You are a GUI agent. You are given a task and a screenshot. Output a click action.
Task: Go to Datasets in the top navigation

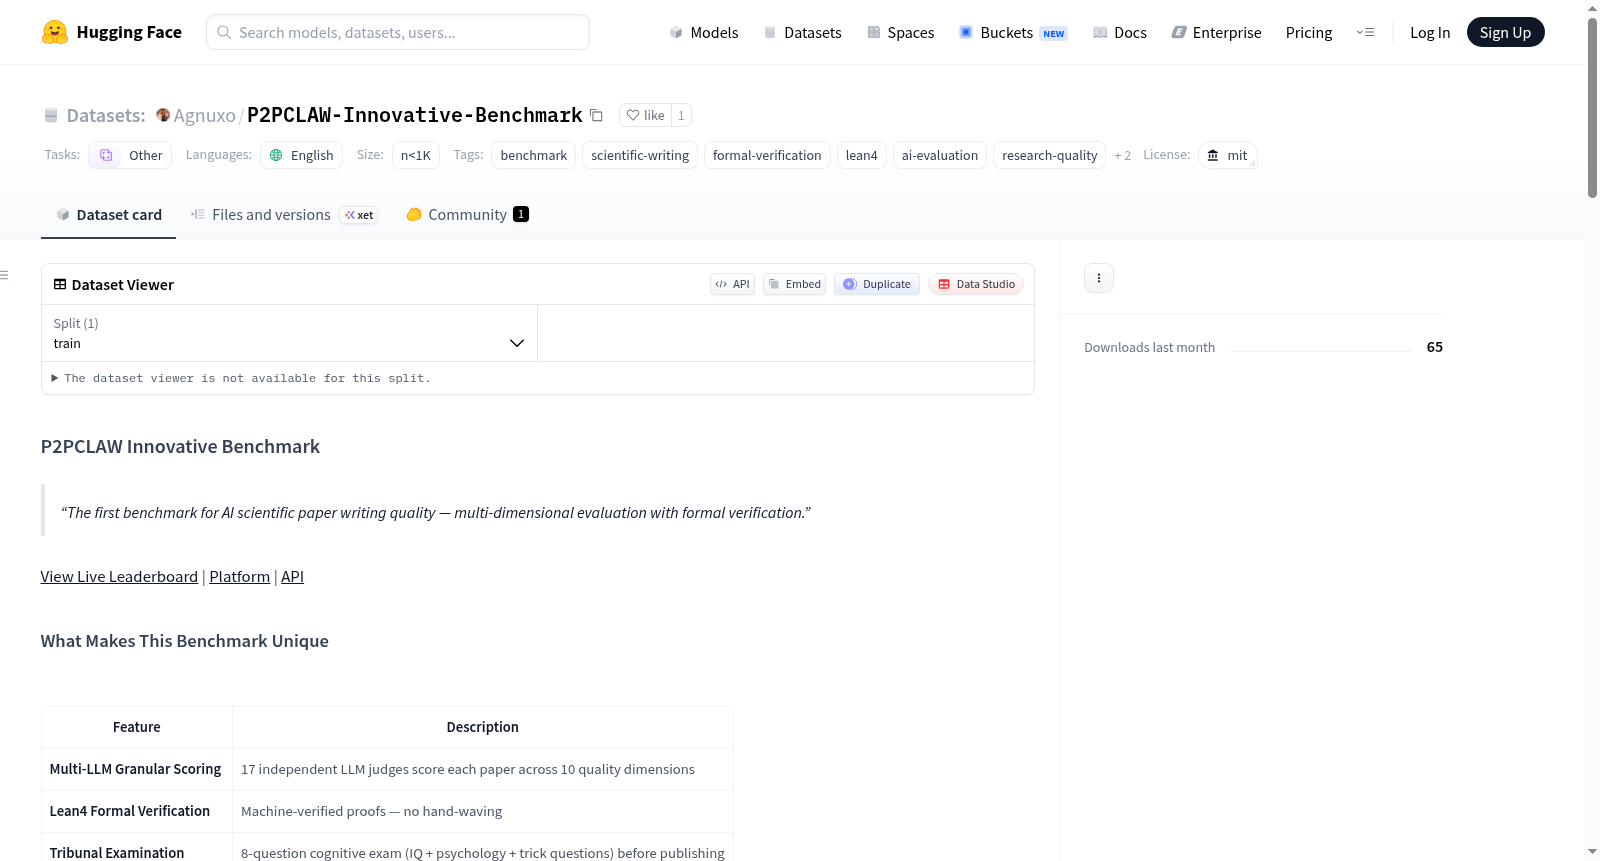[x=802, y=32]
